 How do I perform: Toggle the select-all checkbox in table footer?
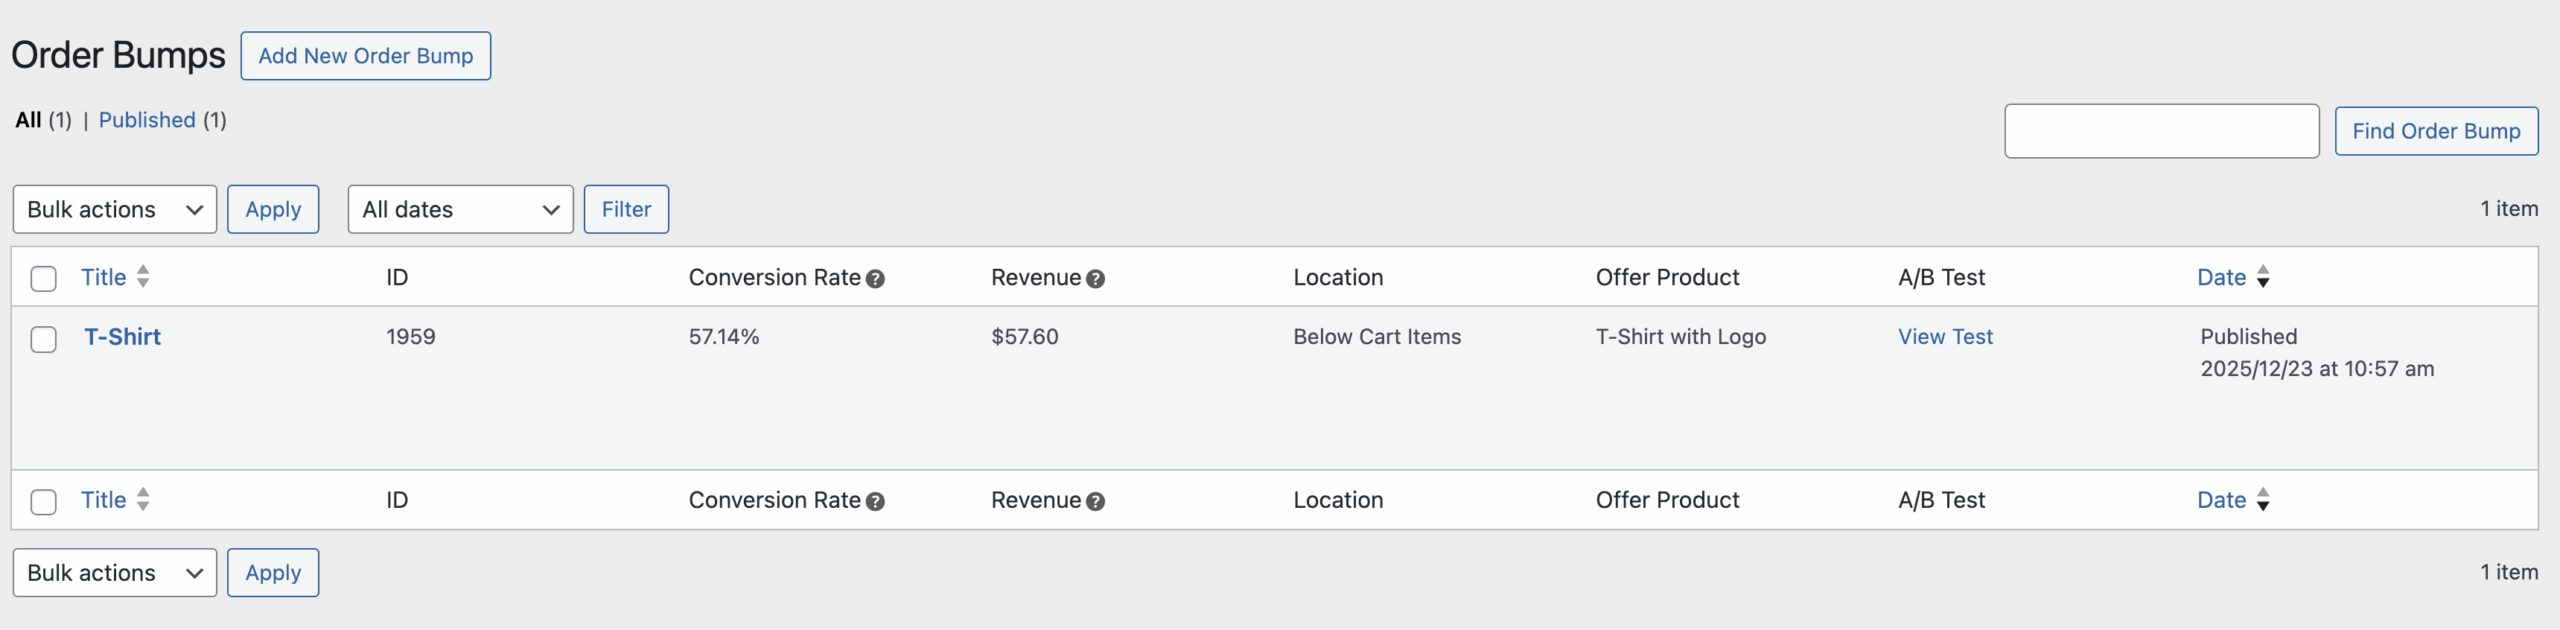coord(44,501)
